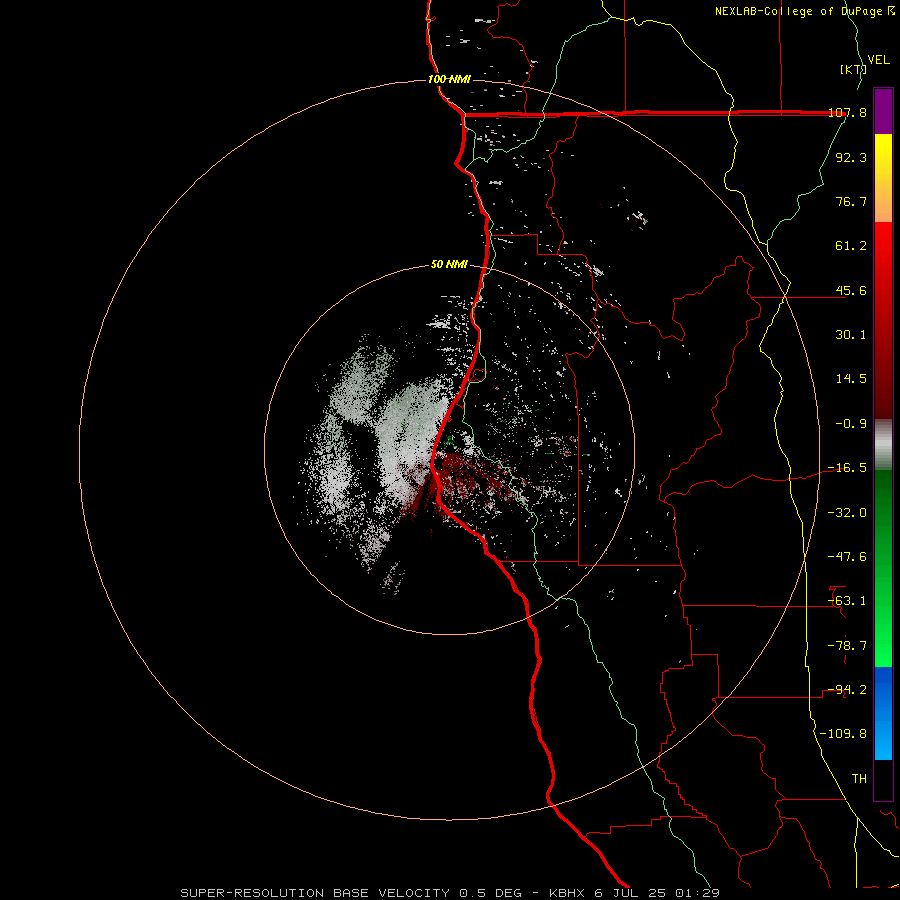Viewport: 900px width, 900px height.
Task: Click the 76.7 velocity scale value
Action: pyautogui.click(x=851, y=201)
